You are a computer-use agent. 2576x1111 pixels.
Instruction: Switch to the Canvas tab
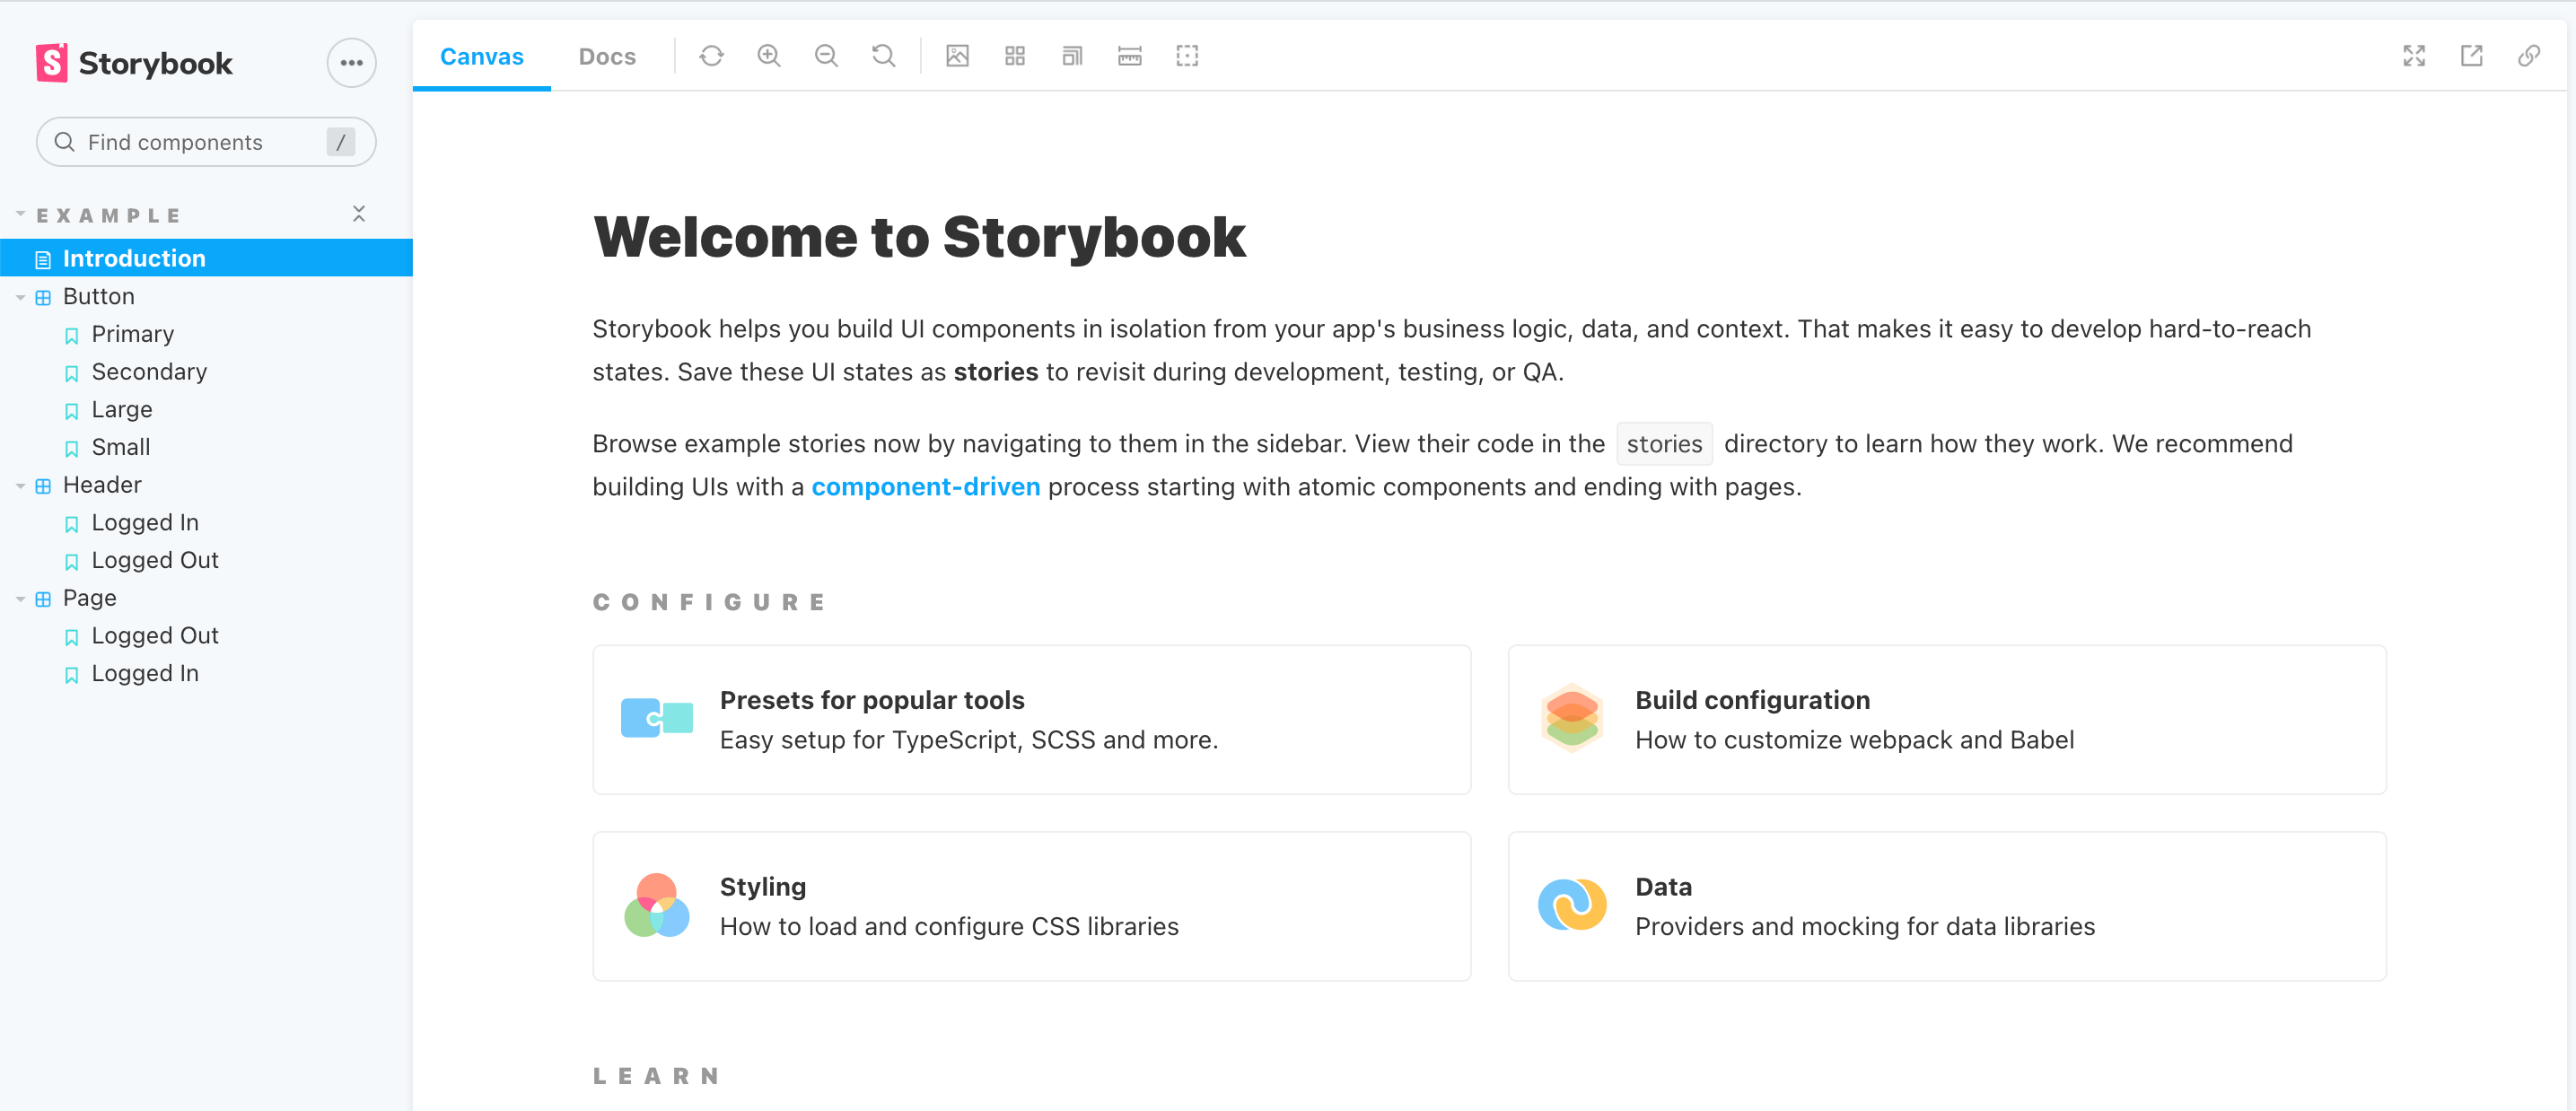pos(481,56)
